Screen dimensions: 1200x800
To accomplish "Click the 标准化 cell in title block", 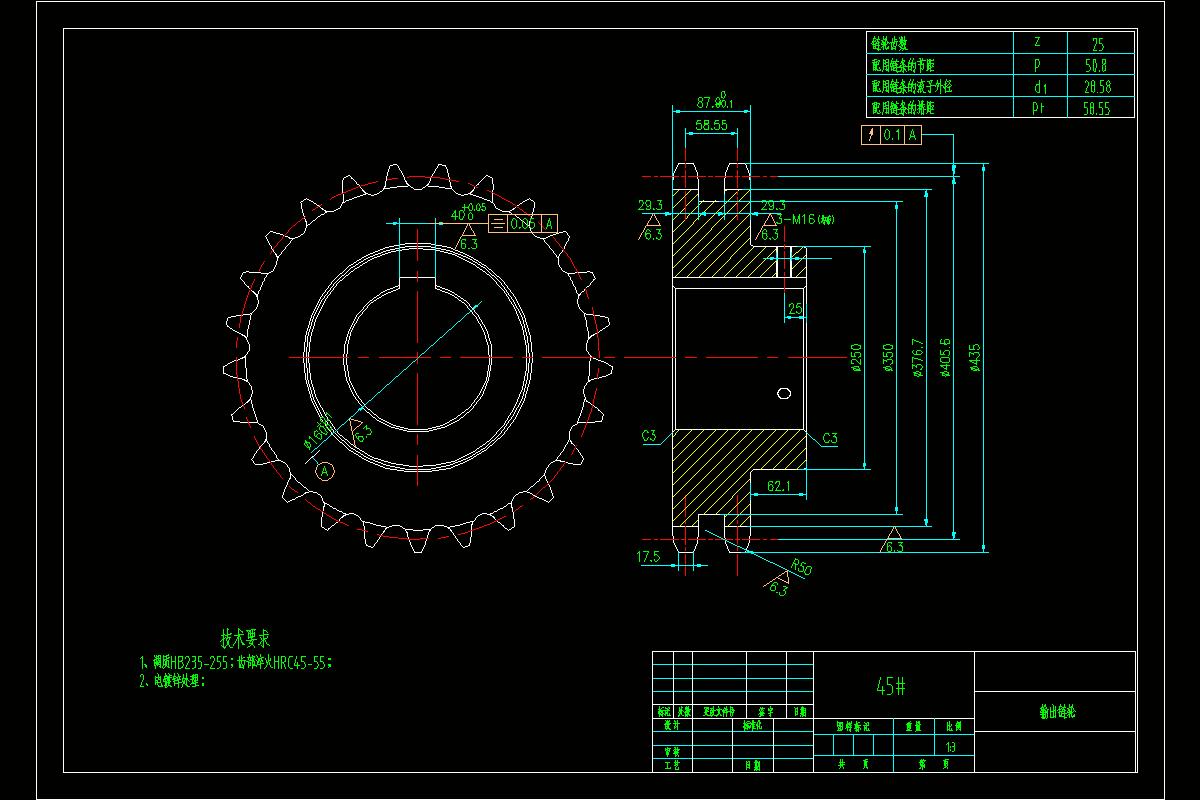I will 753,726.
